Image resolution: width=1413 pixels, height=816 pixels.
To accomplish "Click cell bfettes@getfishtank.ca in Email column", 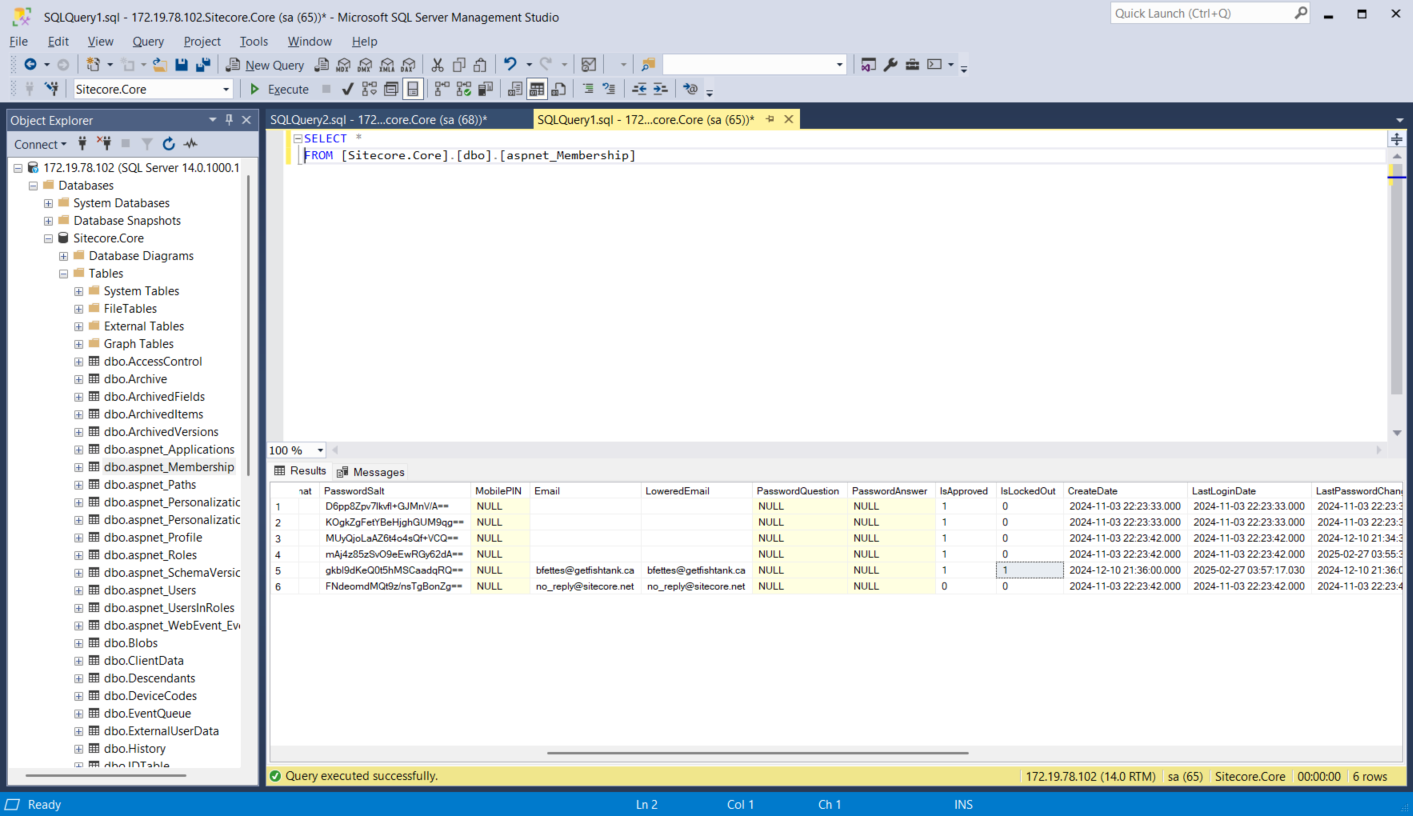I will coord(585,570).
